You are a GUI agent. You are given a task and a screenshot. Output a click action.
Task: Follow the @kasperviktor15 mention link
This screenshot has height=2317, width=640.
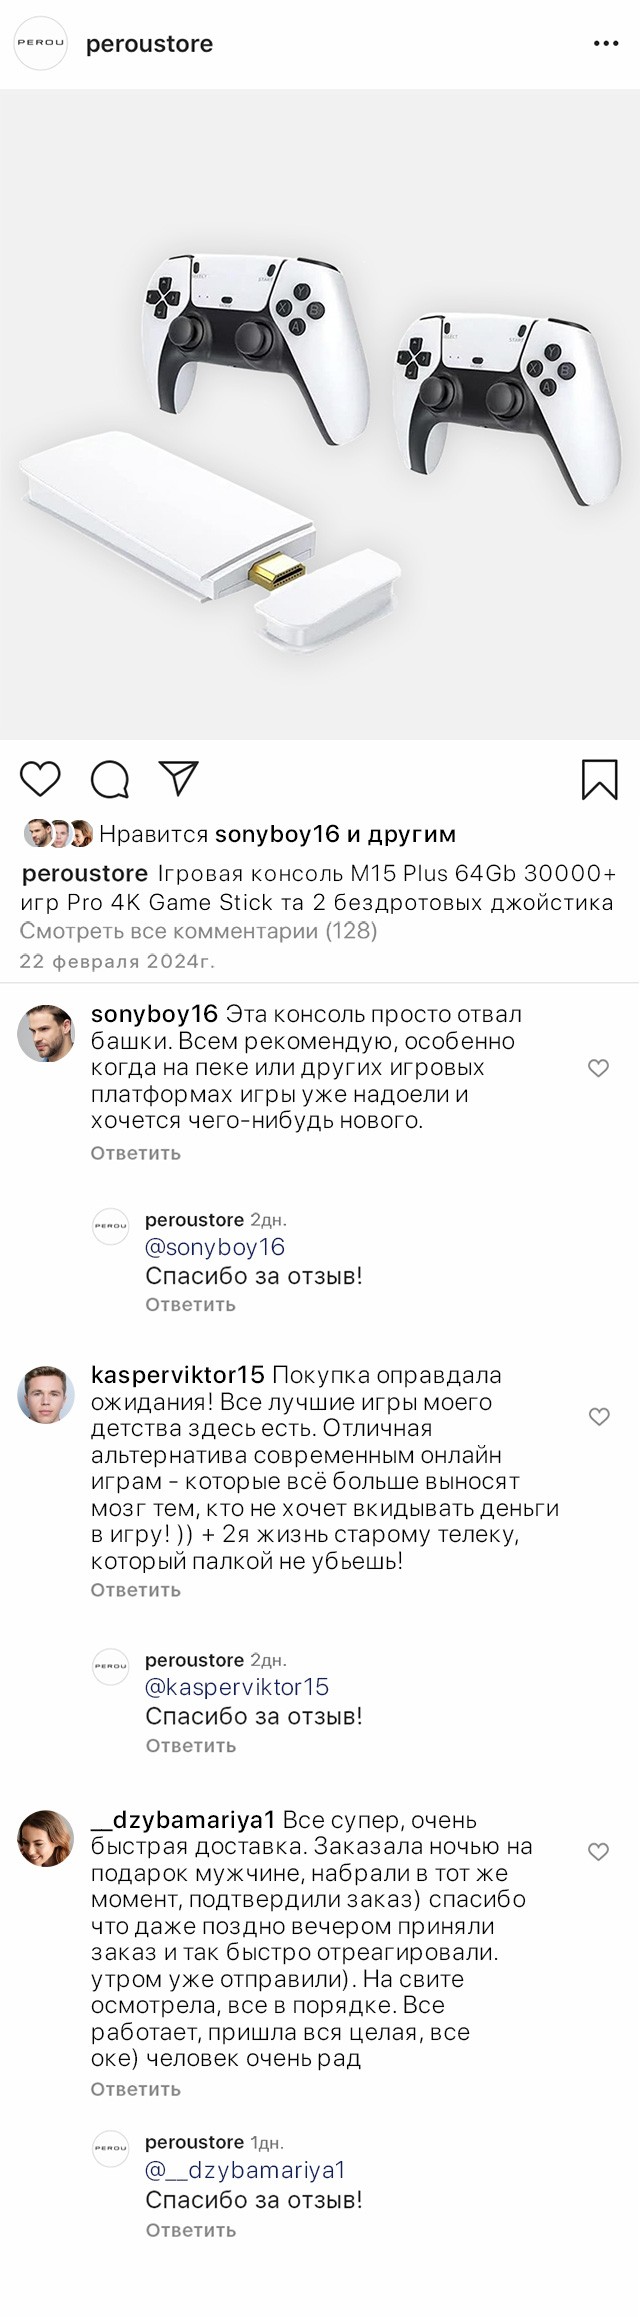tap(237, 1687)
